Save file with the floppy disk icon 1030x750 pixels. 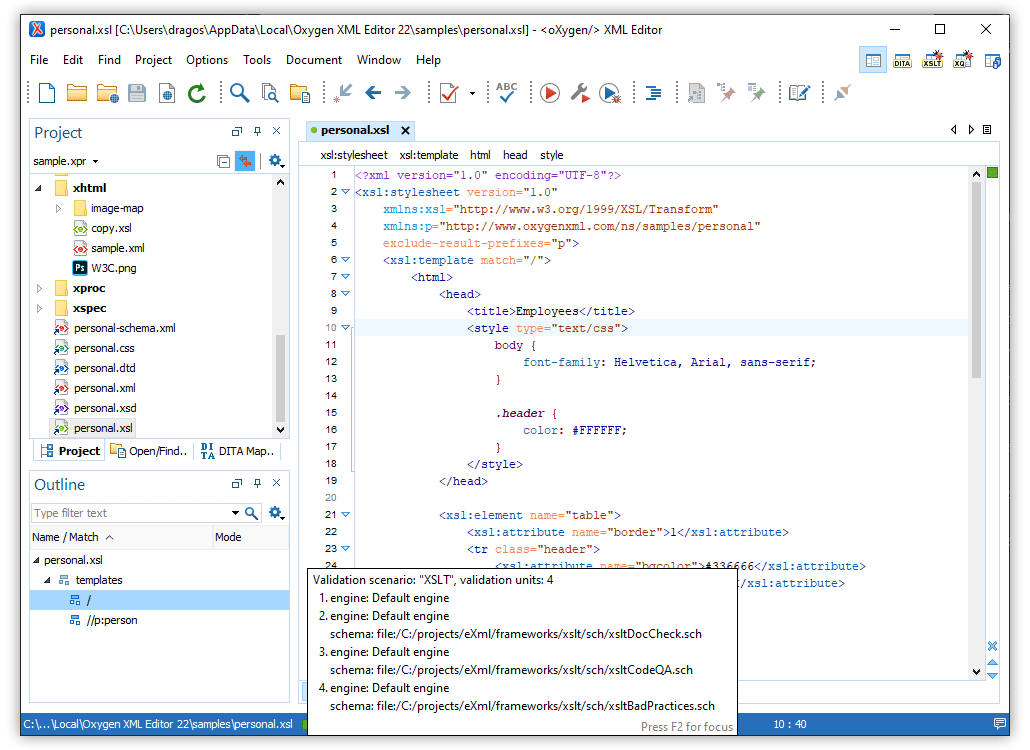(x=137, y=93)
